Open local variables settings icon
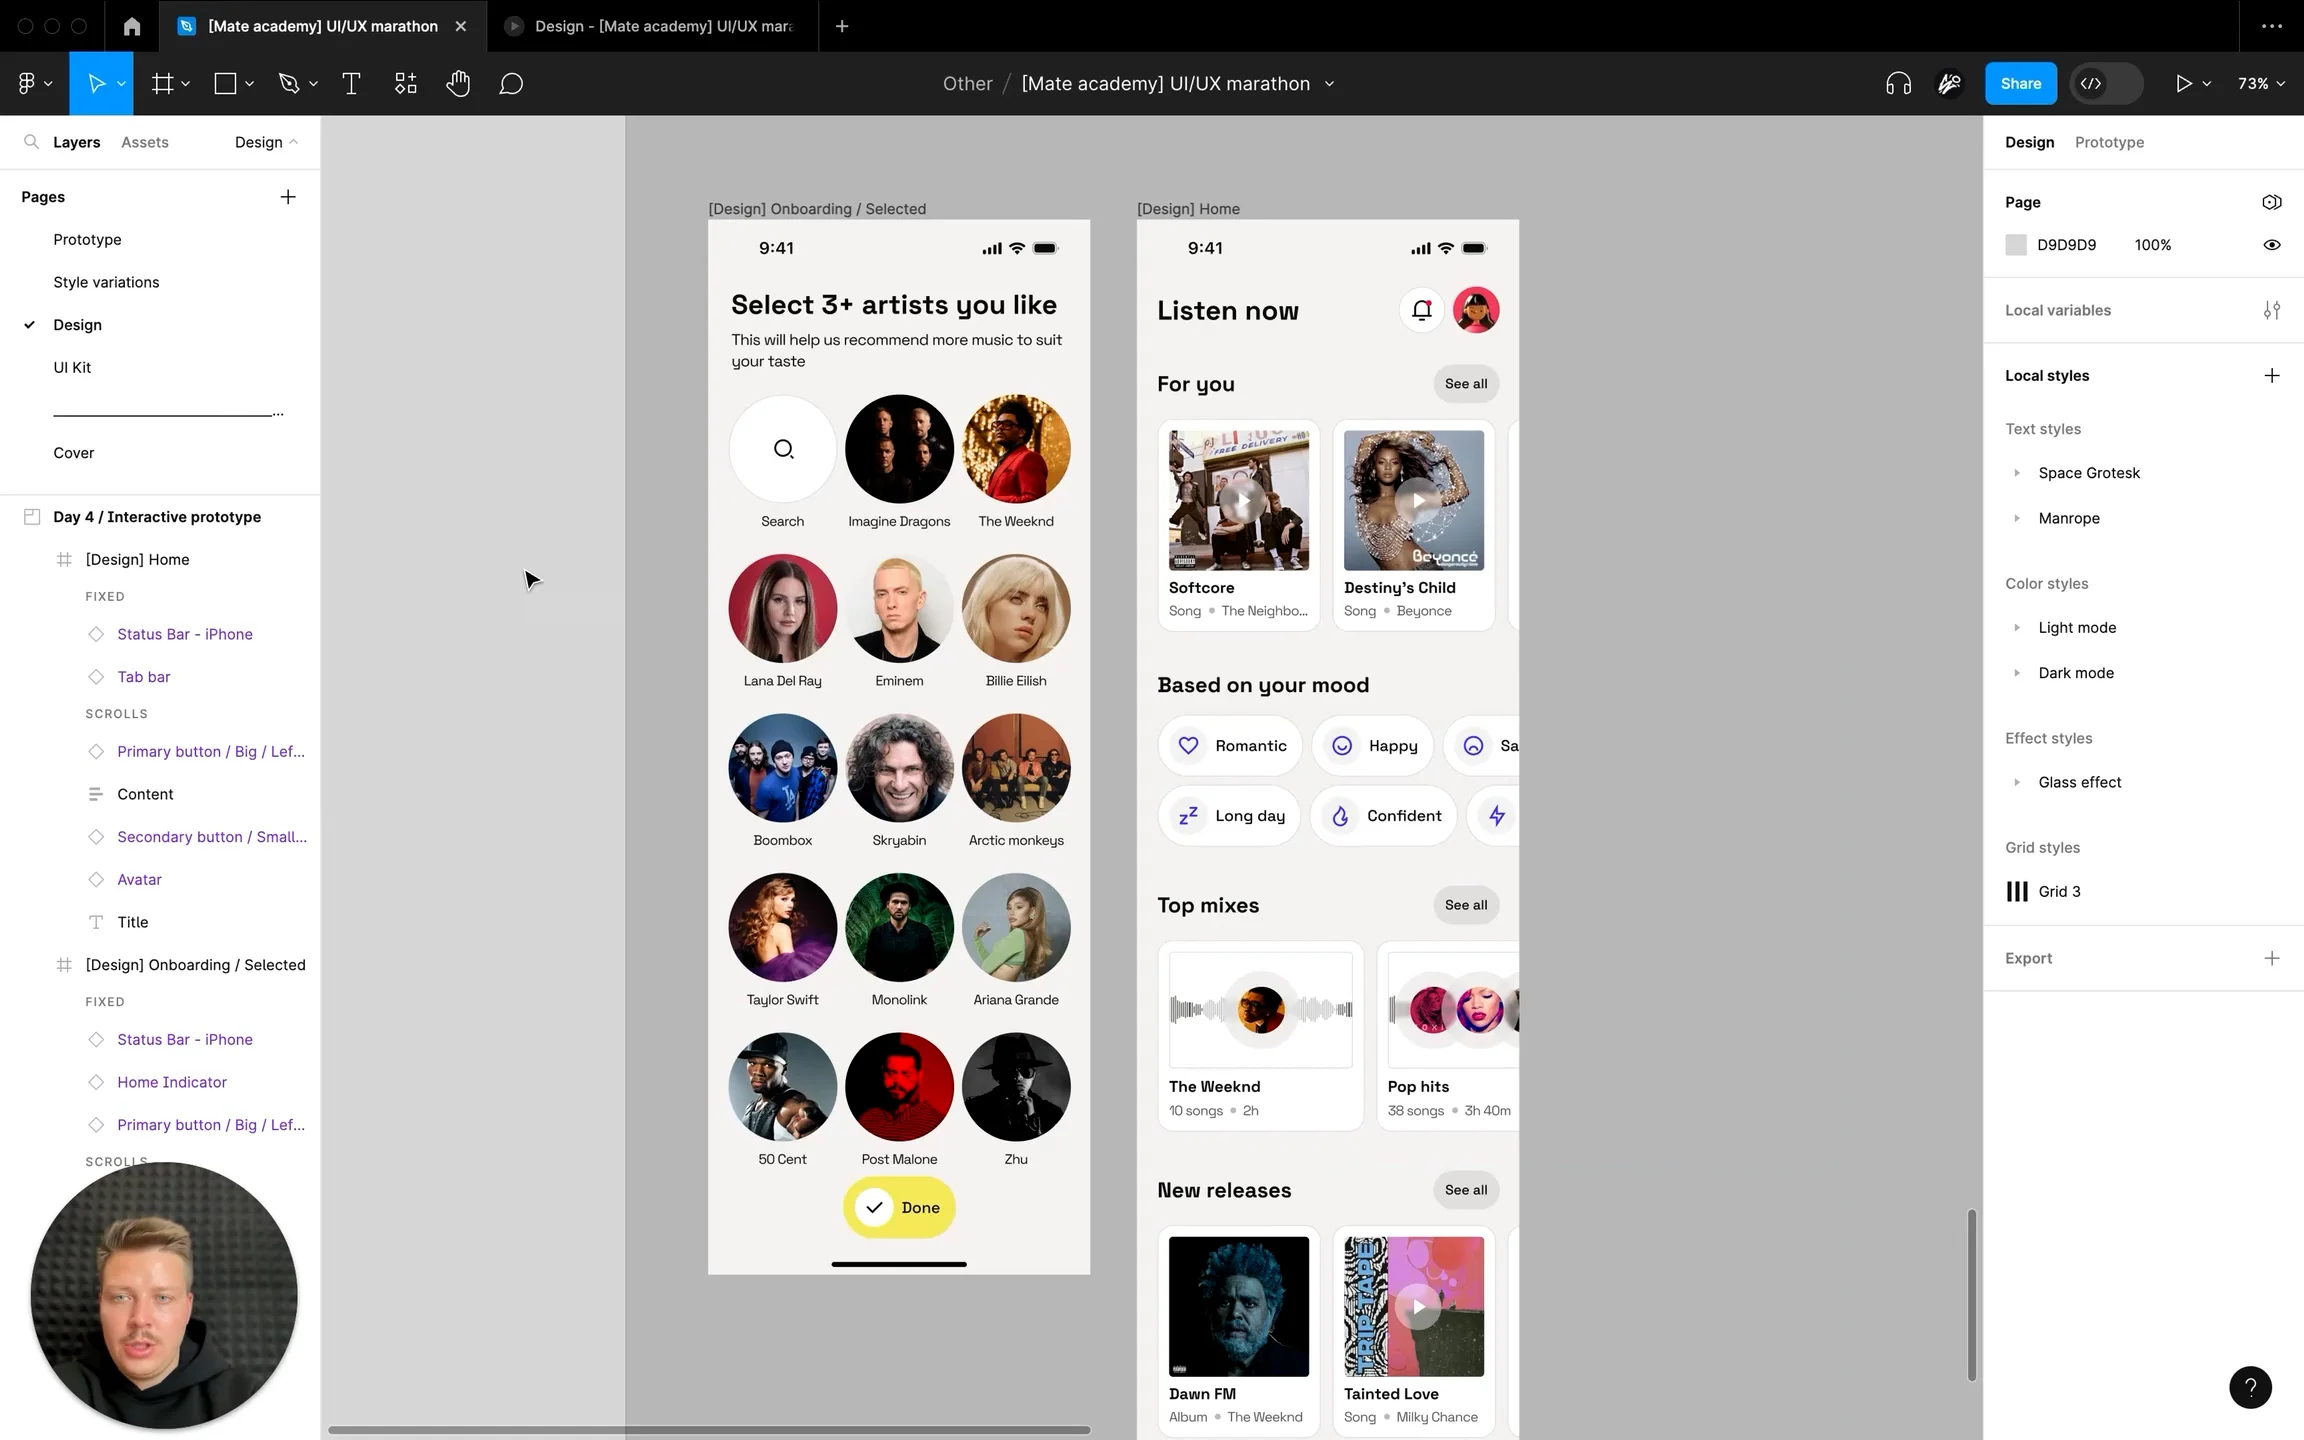This screenshot has height=1440, width=2304. point(2272,310)
